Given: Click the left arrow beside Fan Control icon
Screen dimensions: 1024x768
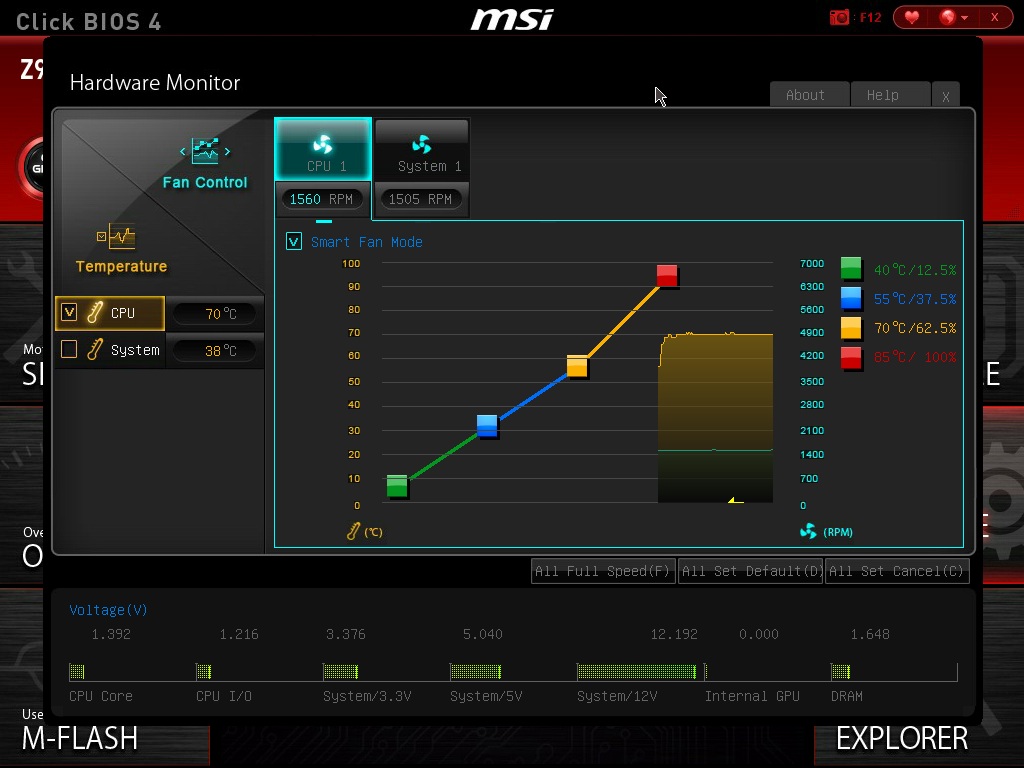Looking at the screenshot, I should point(183,152).
